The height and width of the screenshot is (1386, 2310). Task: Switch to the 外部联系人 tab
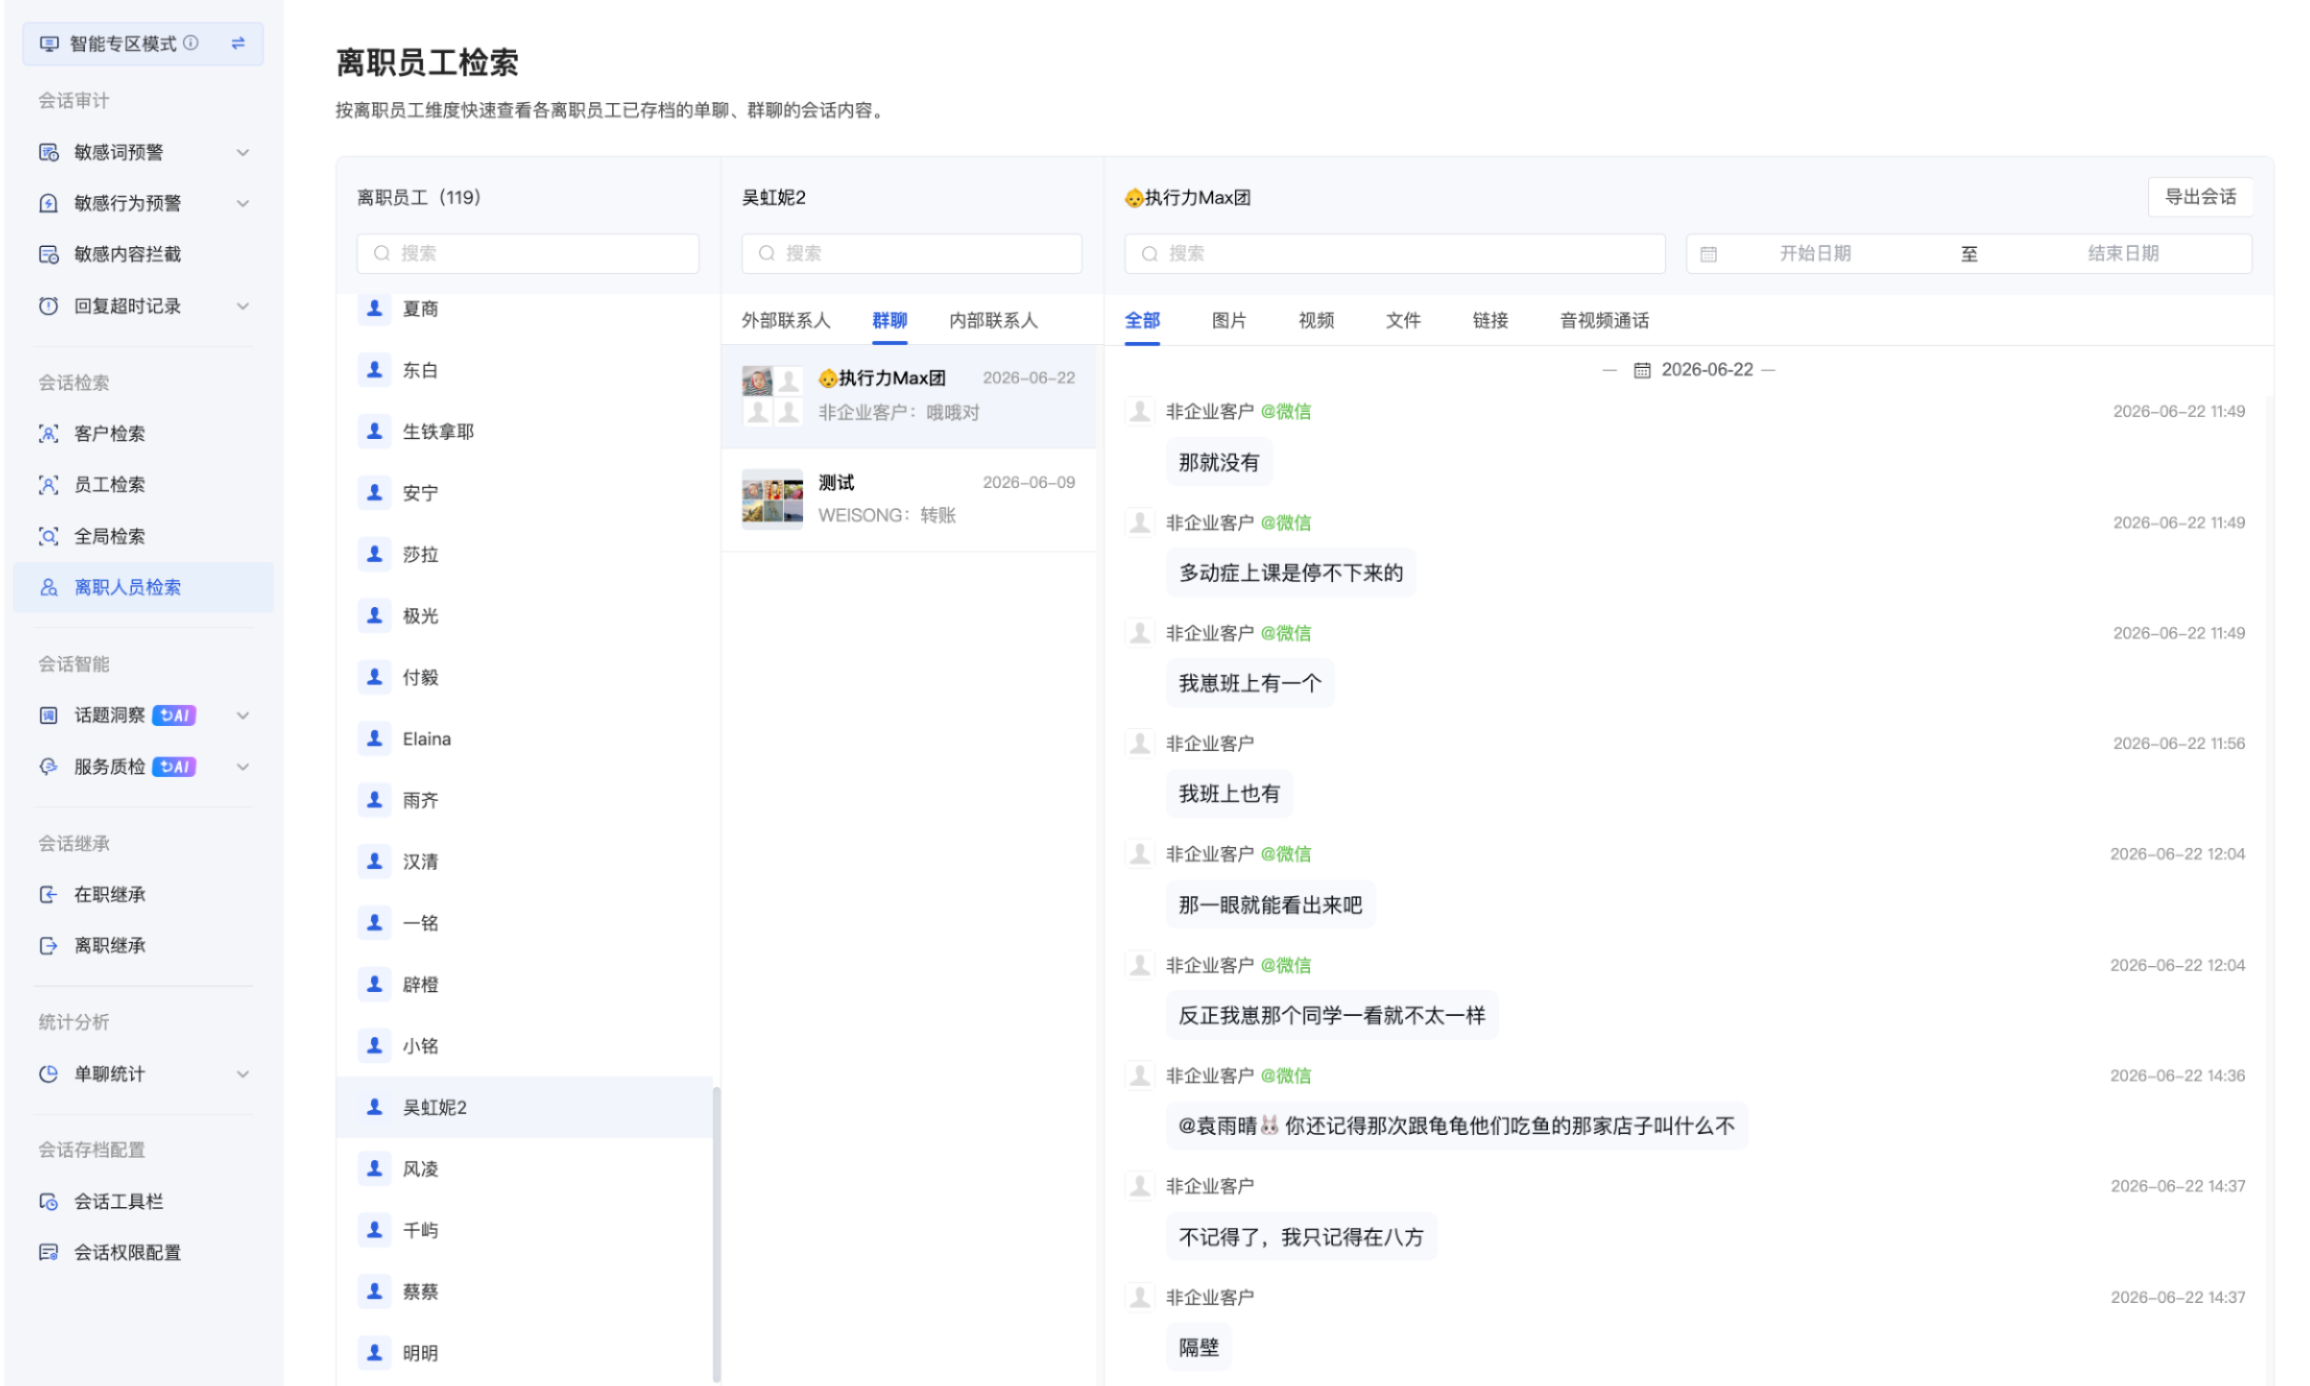[786, 320]
